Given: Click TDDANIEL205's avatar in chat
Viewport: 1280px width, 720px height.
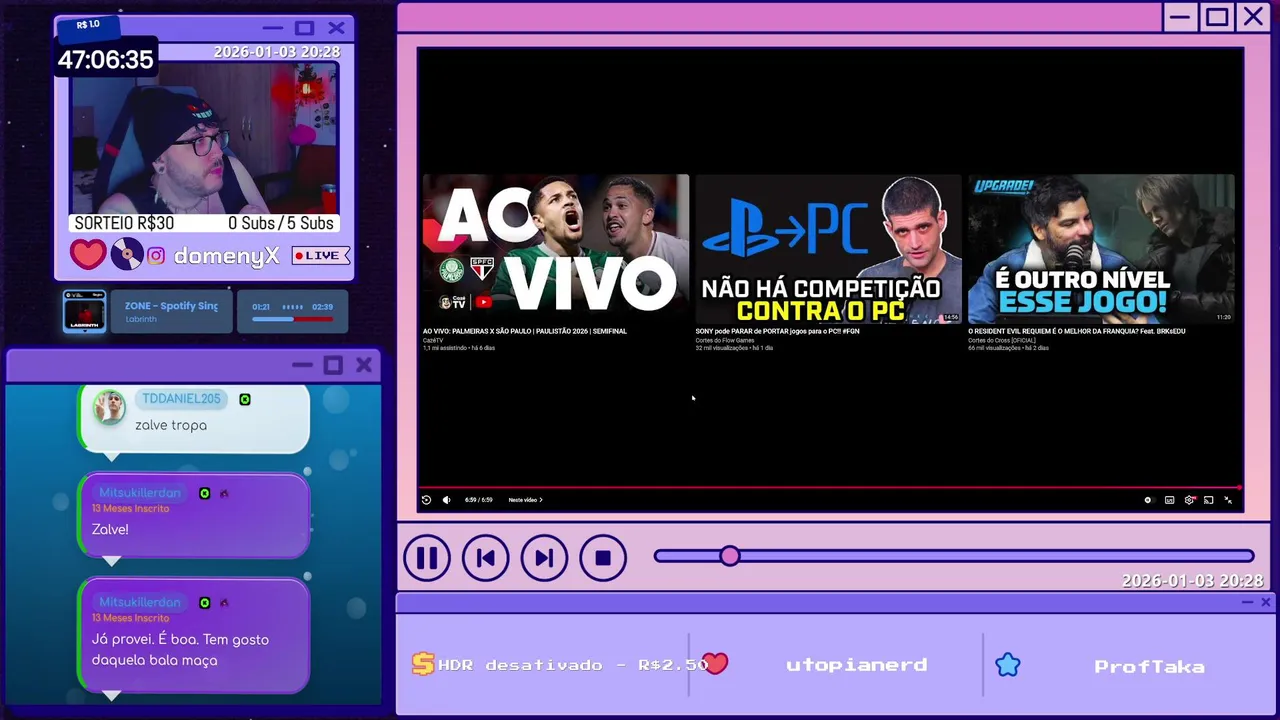Looking at the screenshot, I should pyautogui.click(x=109, y=407).
